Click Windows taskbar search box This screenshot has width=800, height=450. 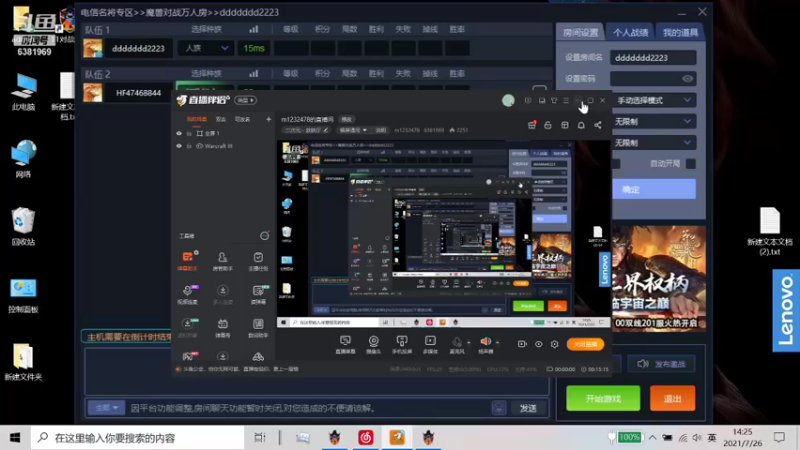click(x=138, y=438)
